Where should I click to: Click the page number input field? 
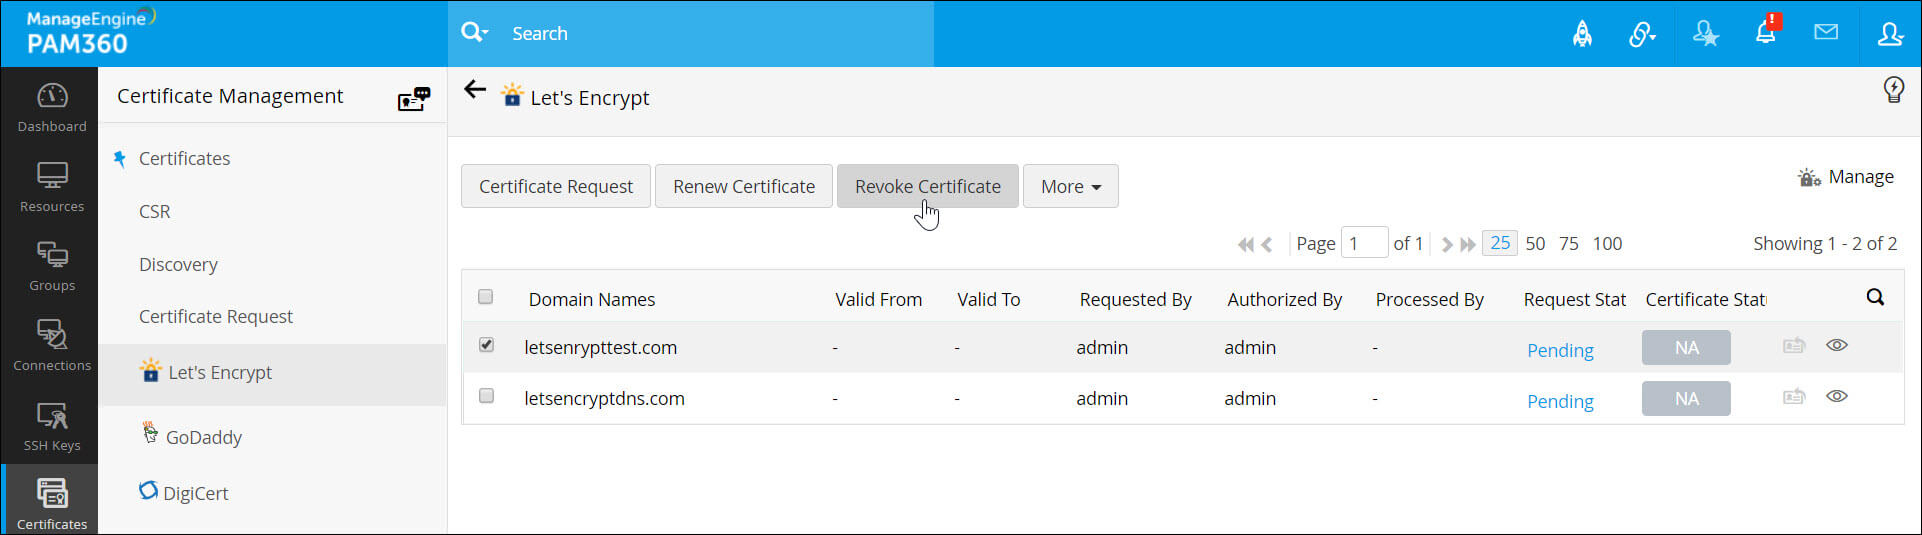pos(1364,243)
